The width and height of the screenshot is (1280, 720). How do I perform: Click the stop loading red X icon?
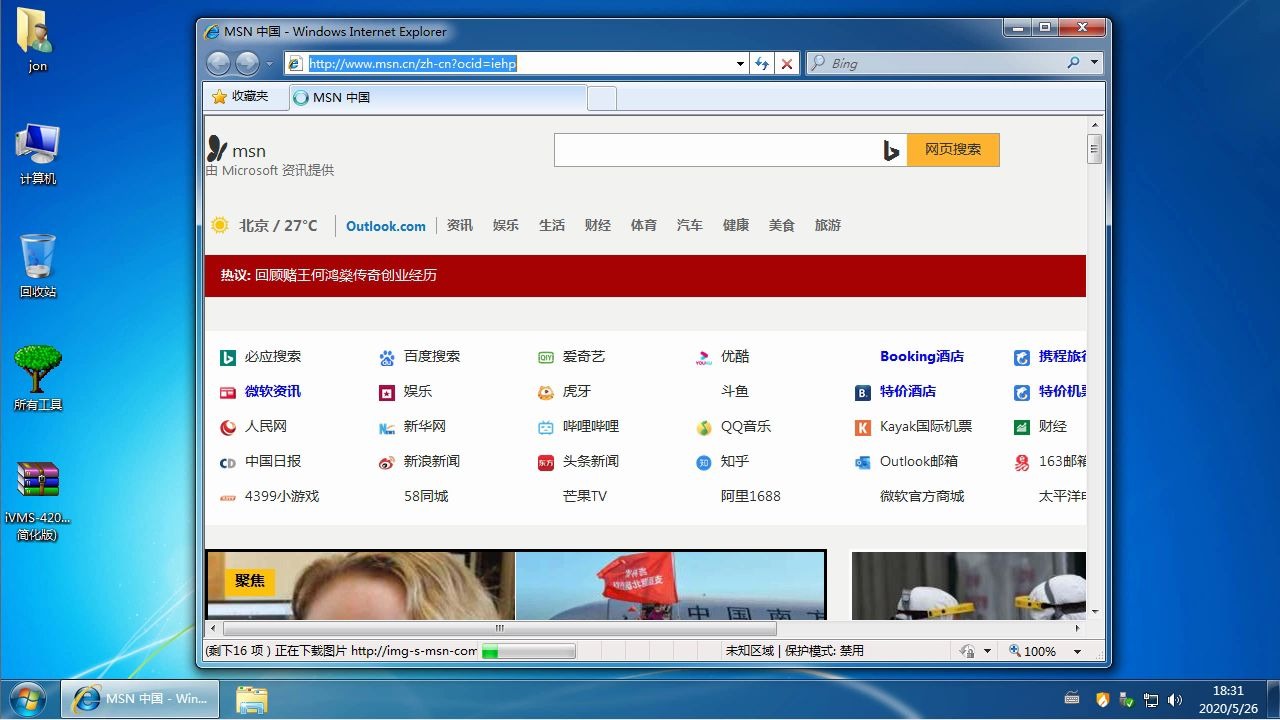787,63
